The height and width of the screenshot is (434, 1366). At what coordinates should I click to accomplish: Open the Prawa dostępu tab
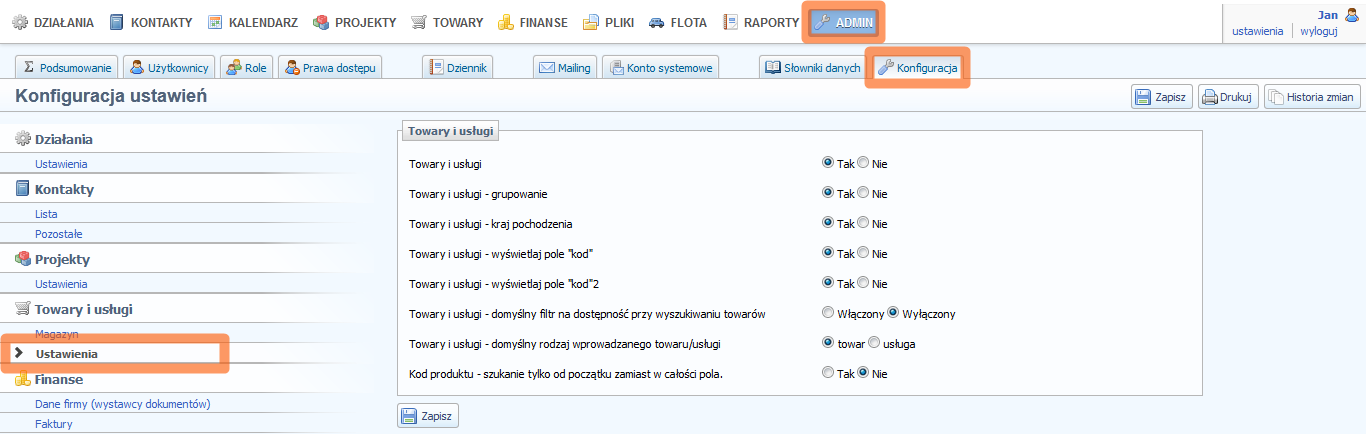click(331, 68)
